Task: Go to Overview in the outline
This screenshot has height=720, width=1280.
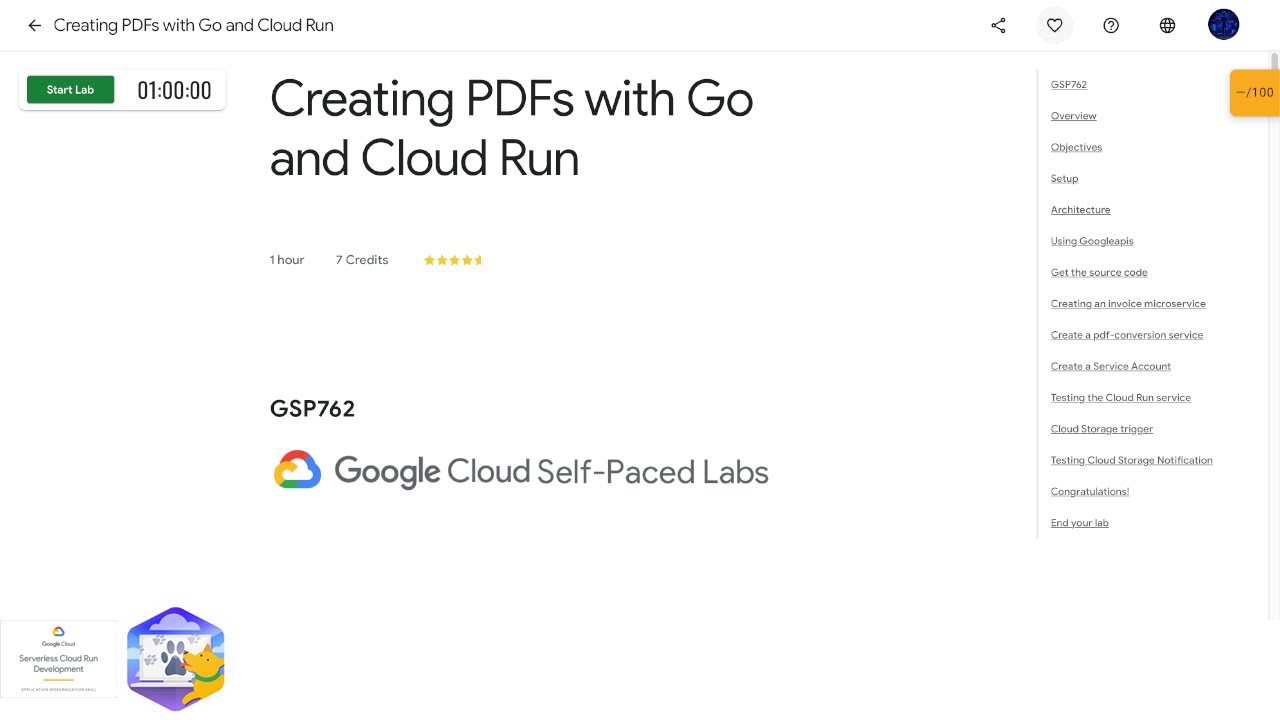Action: (x=1073, y=116)
